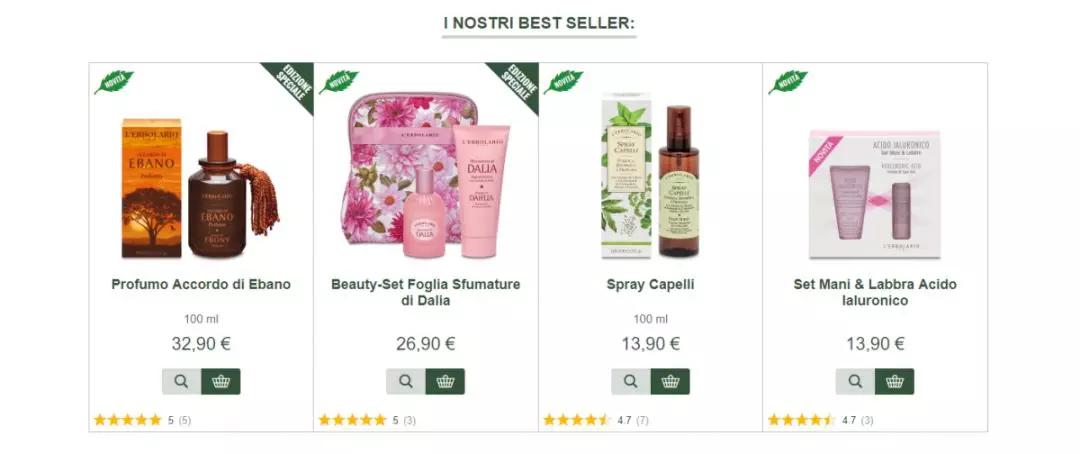
Task: Click the Ebano perfume product image
Action: [x=200, y=188]
